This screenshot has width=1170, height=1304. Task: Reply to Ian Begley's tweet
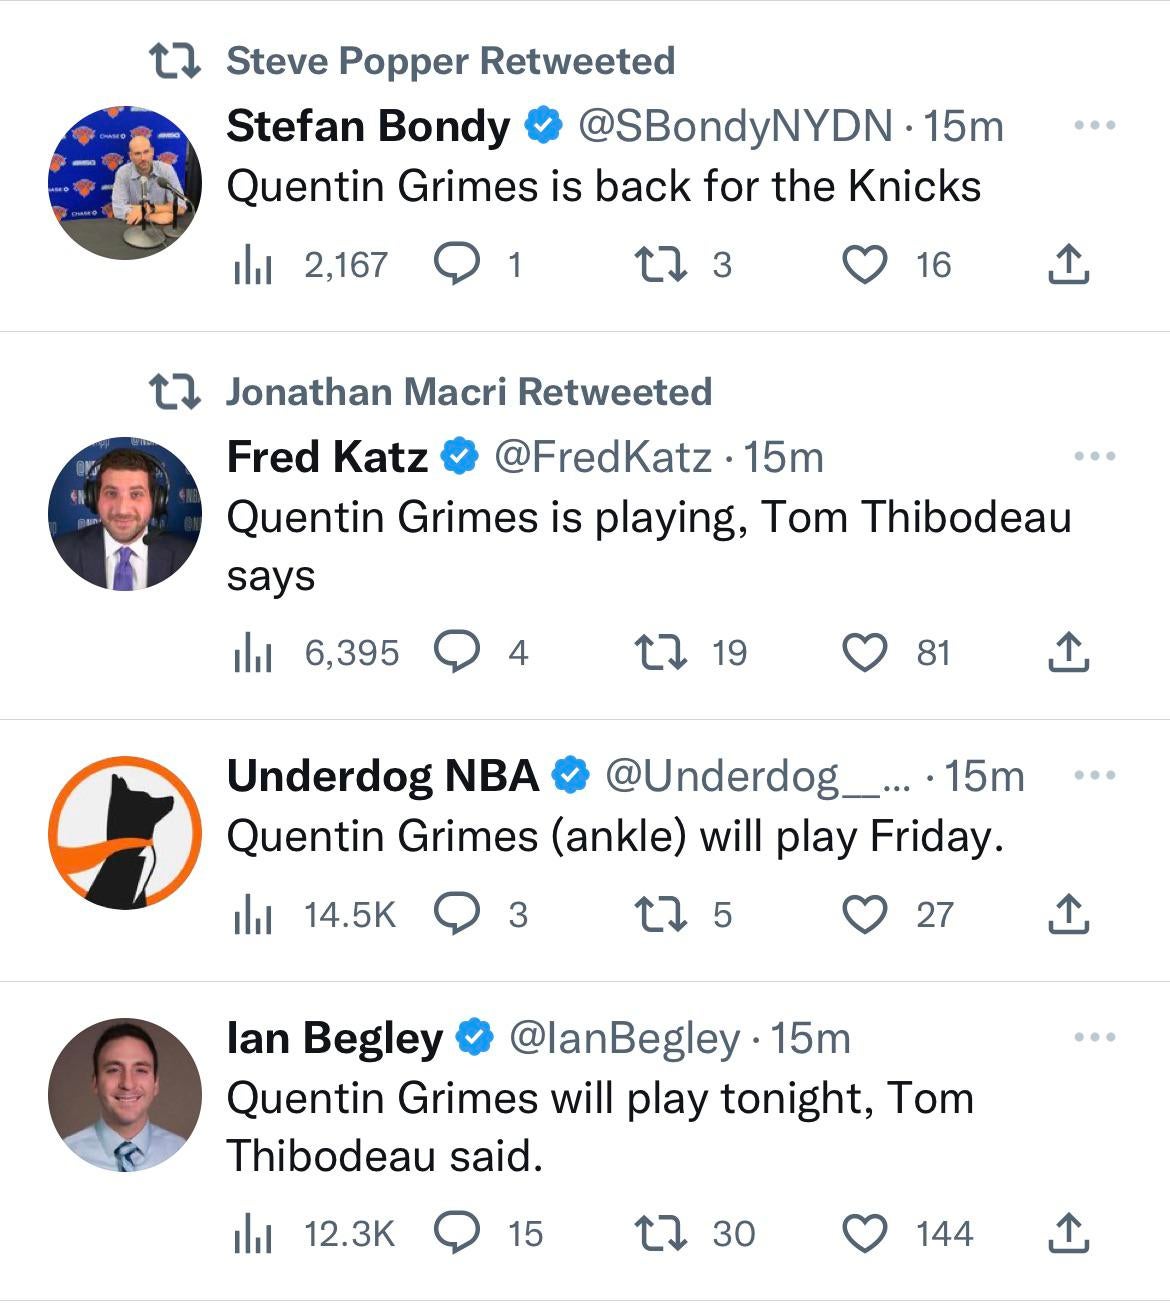(457, 1233)
